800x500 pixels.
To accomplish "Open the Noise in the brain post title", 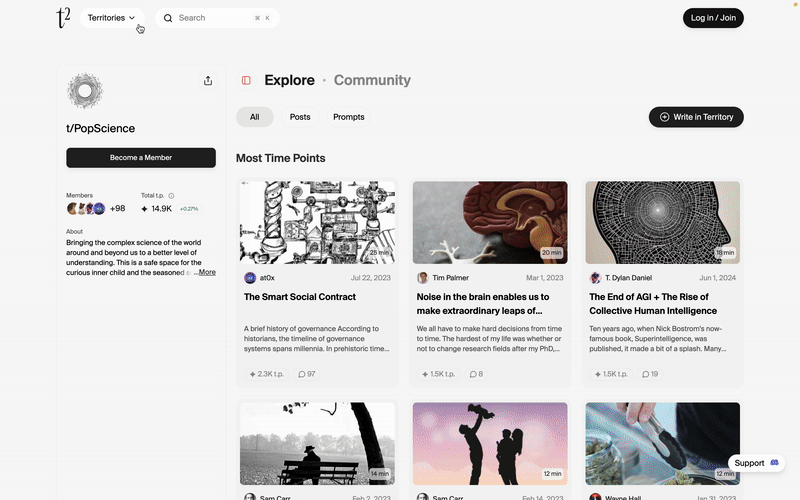I will point(483,304).
